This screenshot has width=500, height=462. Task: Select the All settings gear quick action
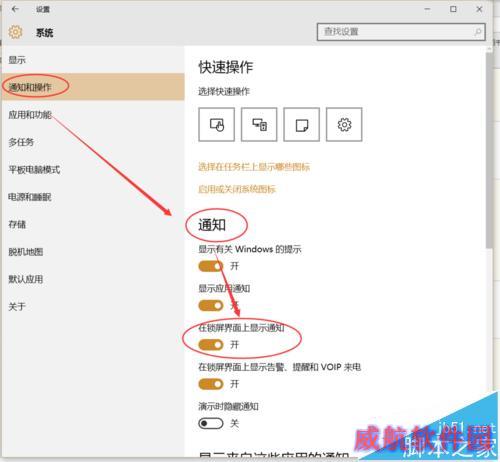pyautogui.click(x=344, y=125)
